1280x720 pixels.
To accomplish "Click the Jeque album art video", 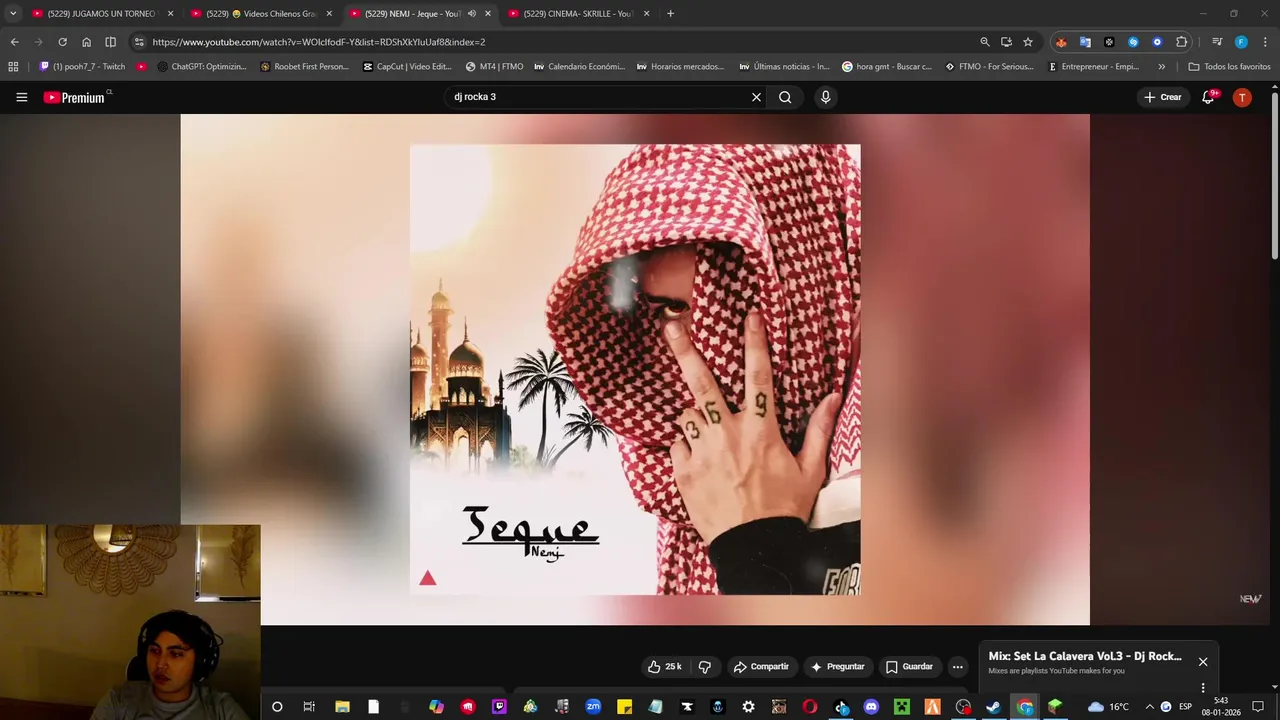I will [x=635, y=369].
